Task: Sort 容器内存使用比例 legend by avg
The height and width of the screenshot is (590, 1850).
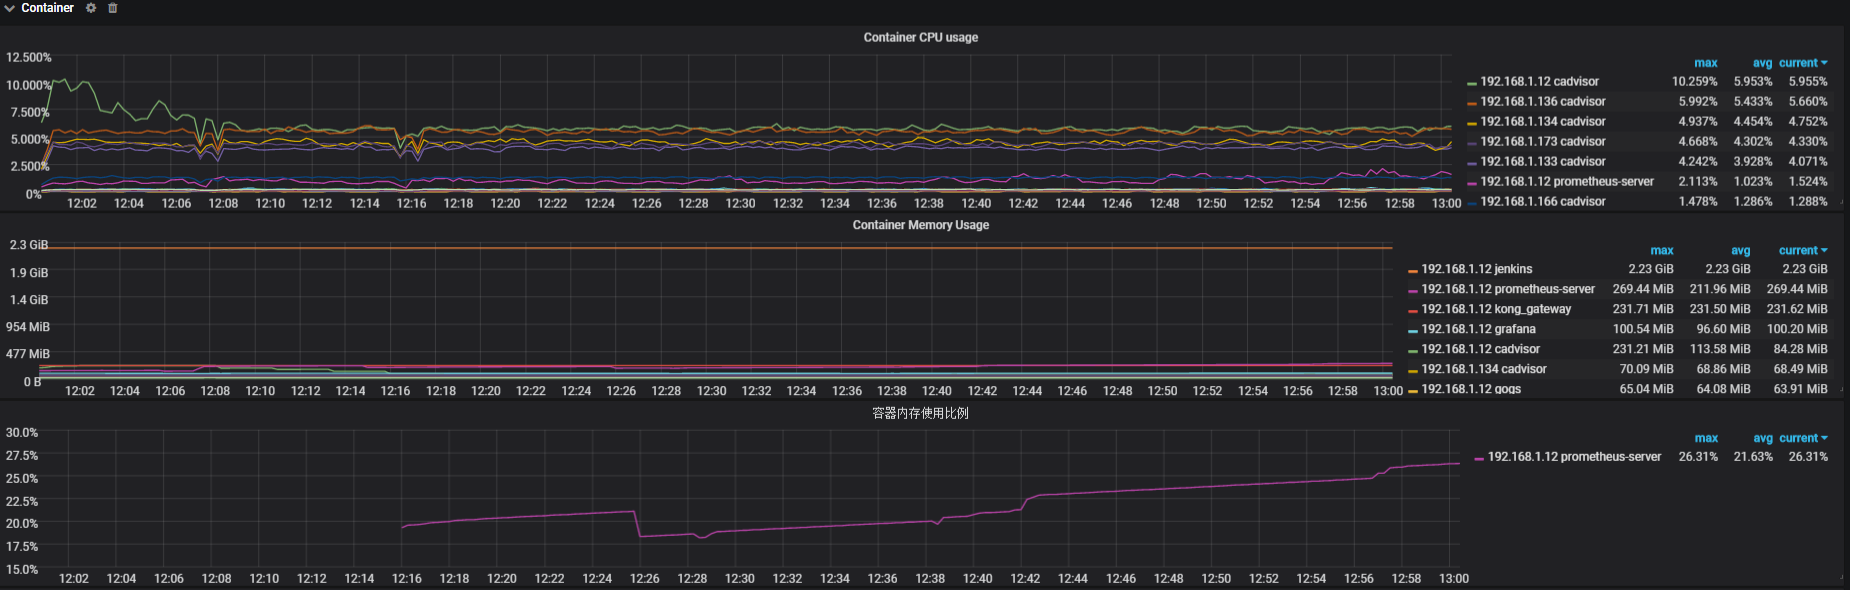Action: (1763, 439)
